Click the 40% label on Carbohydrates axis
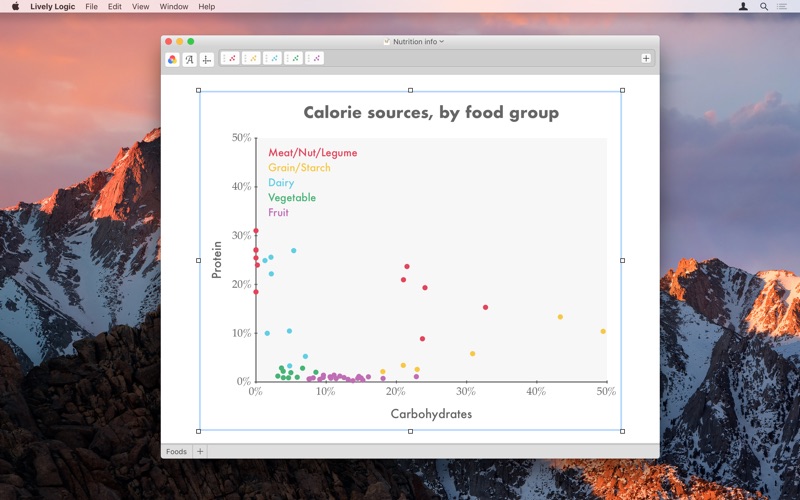This screenshot has height=500, width=800. click(536, 391)
